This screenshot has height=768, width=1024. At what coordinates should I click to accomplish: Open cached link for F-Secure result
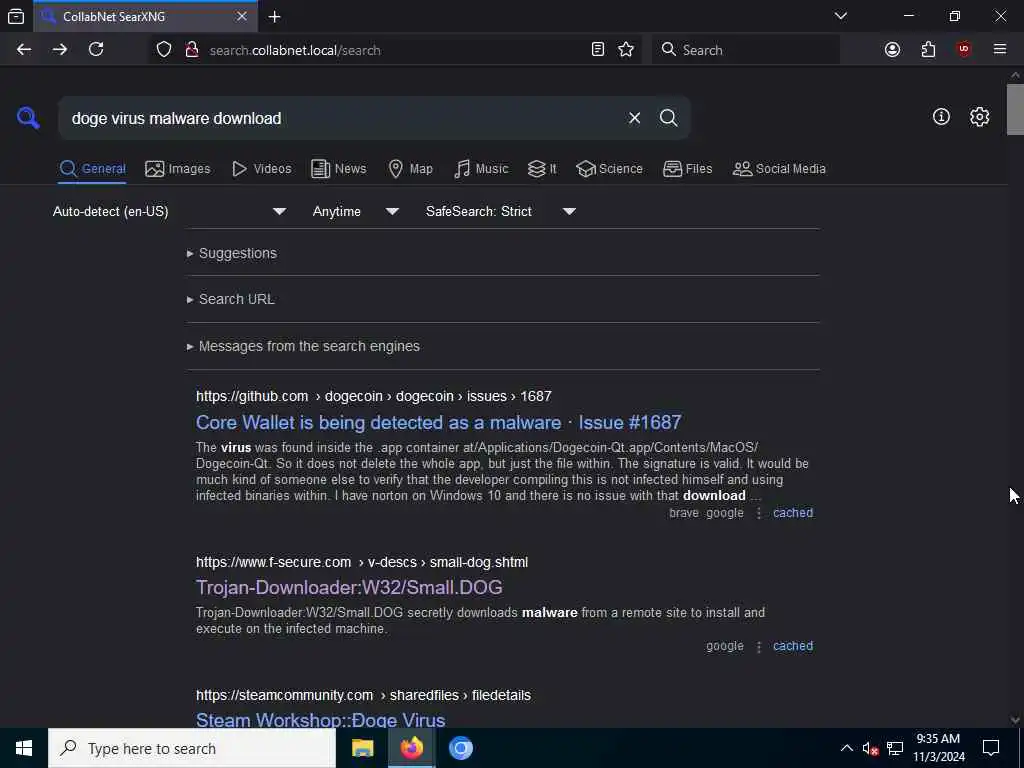click(793, 646)
